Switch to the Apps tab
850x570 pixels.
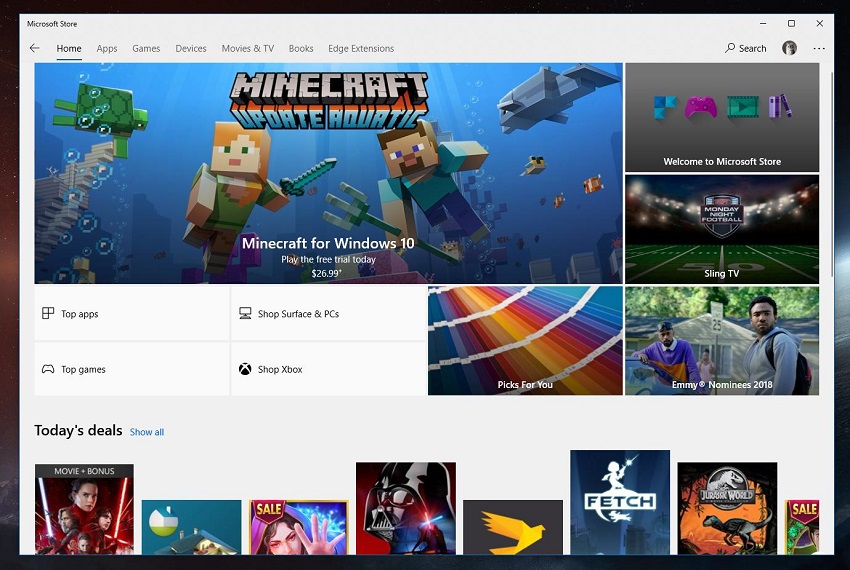pyautogui.click(x=107, y=48)
